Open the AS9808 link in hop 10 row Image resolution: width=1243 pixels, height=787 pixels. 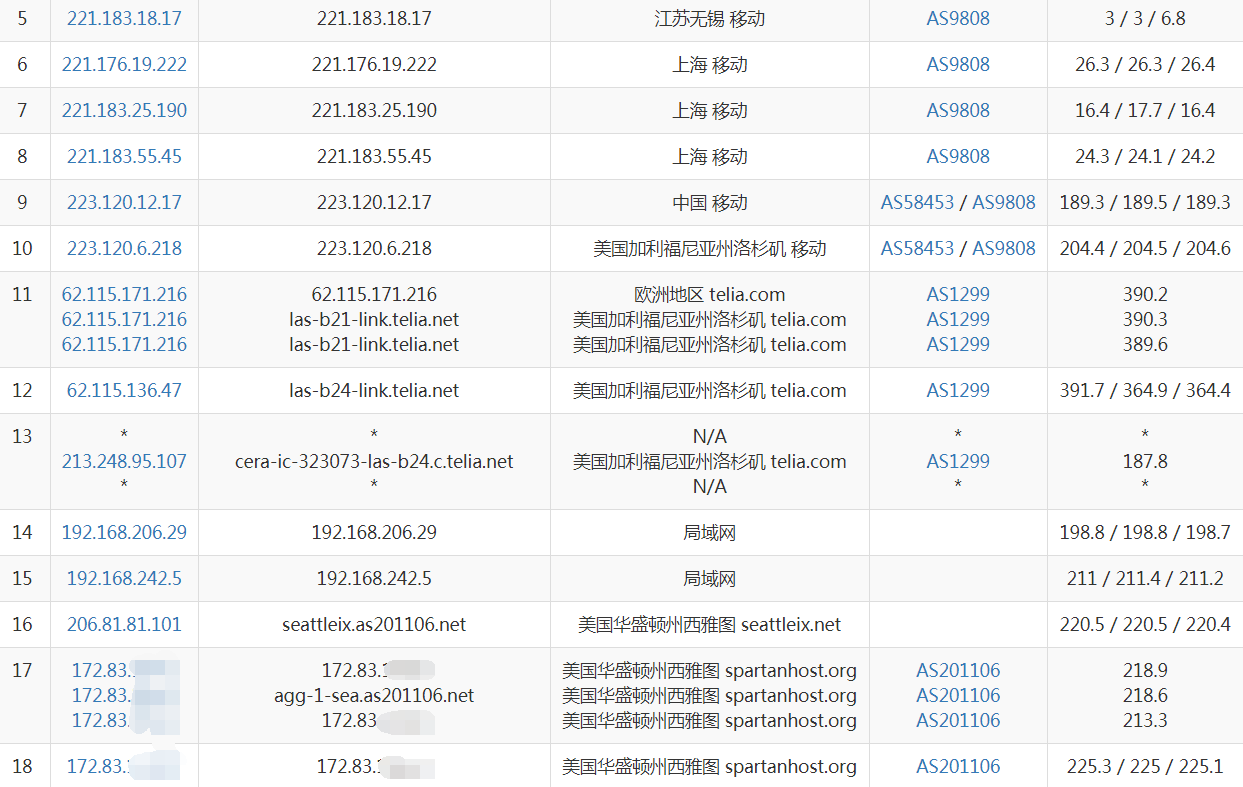[x=1004, y=249]
